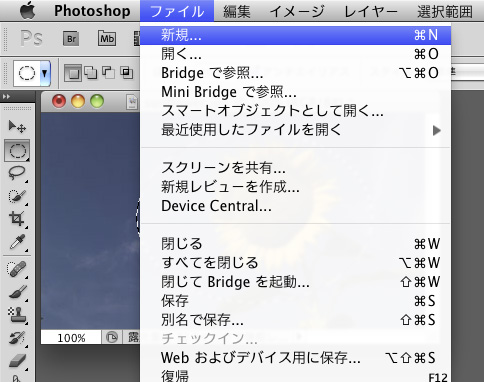Select the Quick Selection tool
This screenshot has width=484, height=382.
click(17, 196)
